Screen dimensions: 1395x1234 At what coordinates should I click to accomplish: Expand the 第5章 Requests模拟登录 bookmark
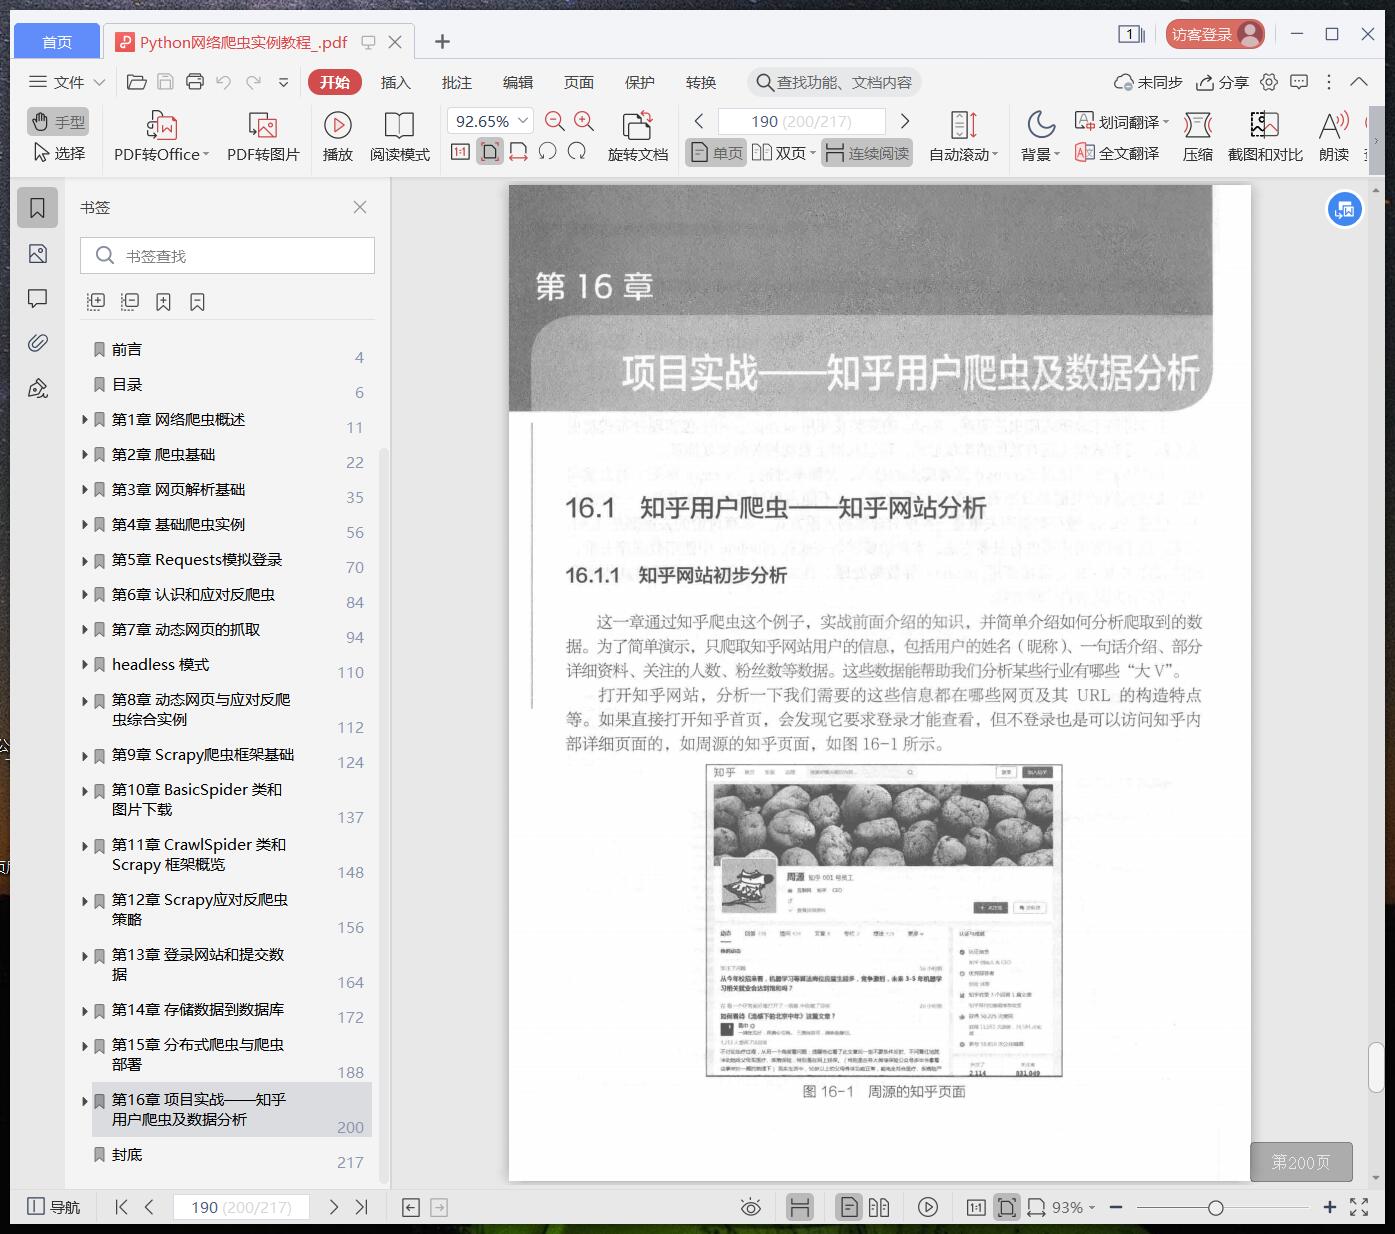point(85,560)
